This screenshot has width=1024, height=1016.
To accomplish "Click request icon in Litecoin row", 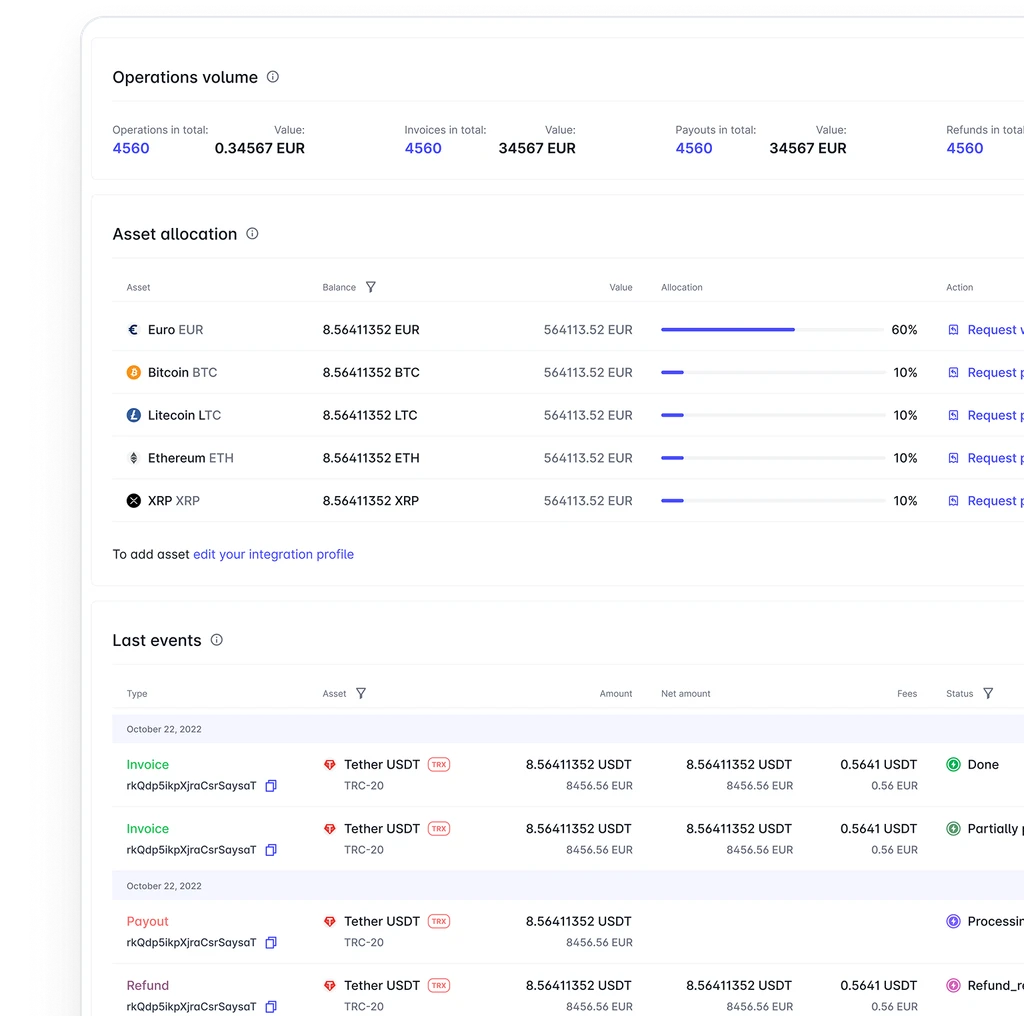I will pyautogui.click(x=953, y=415).
